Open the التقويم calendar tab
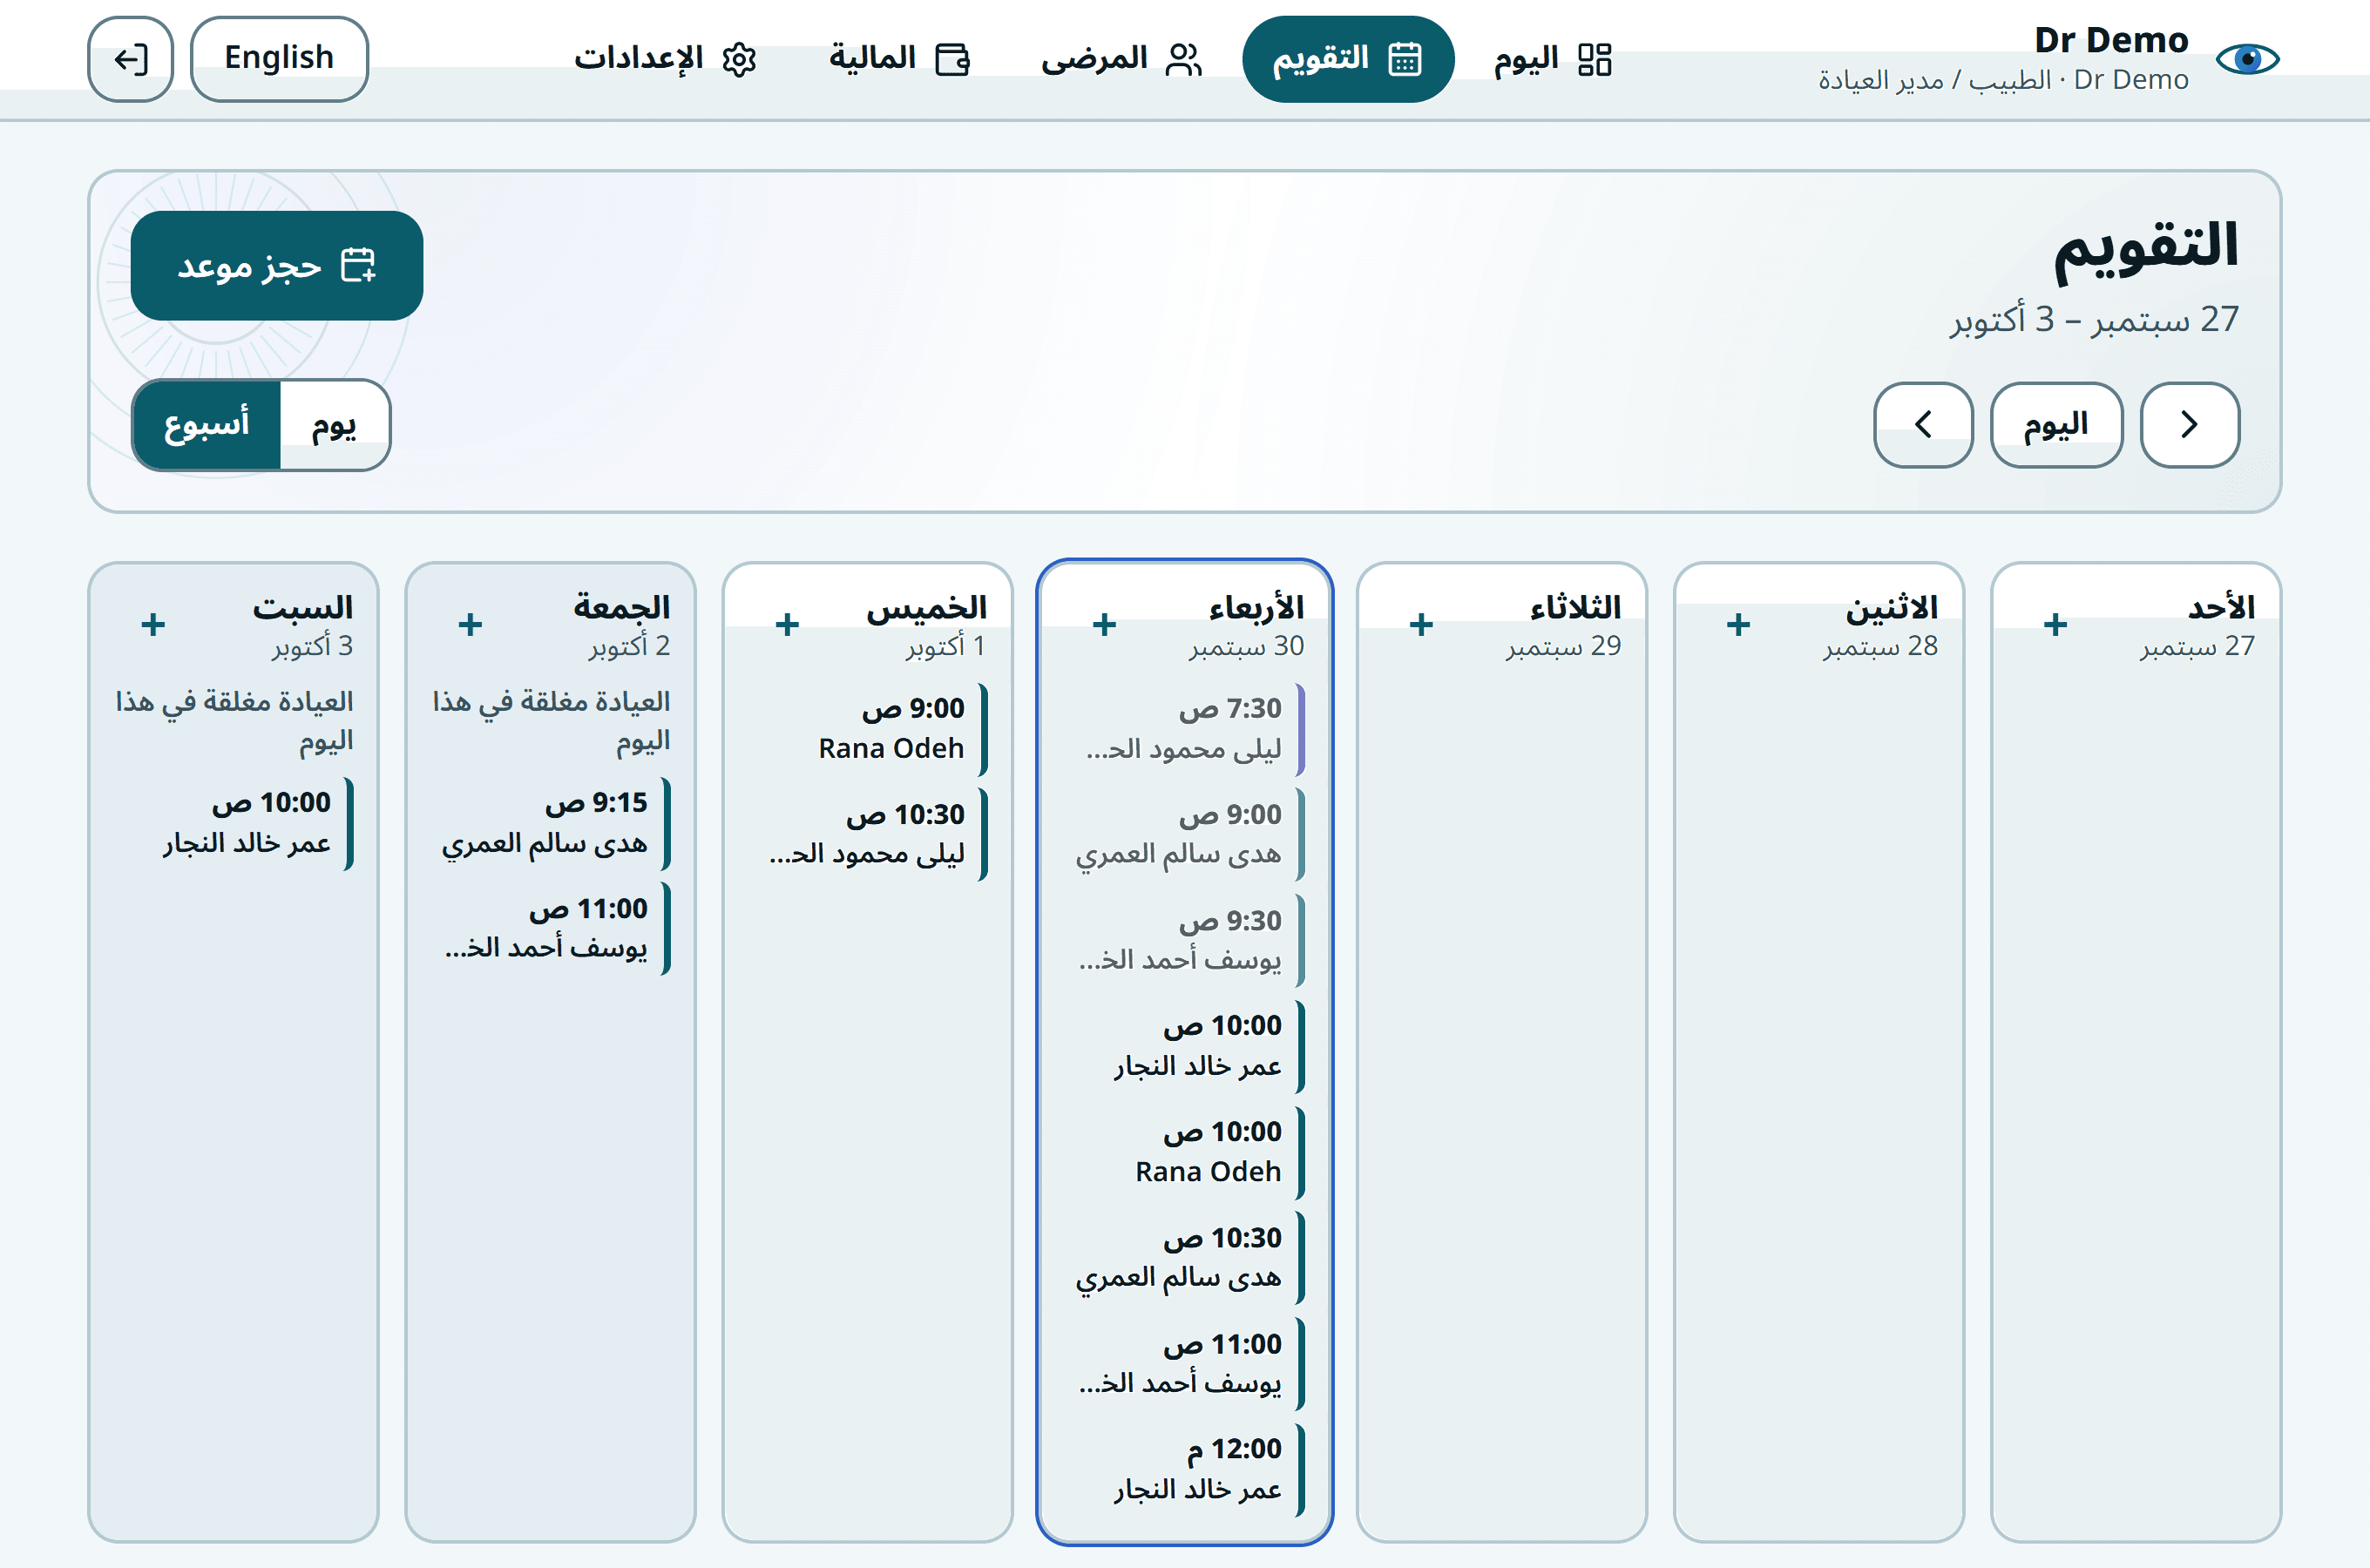The width and height of the screenshot is (2370, 1568). [x=1347, y=59]
